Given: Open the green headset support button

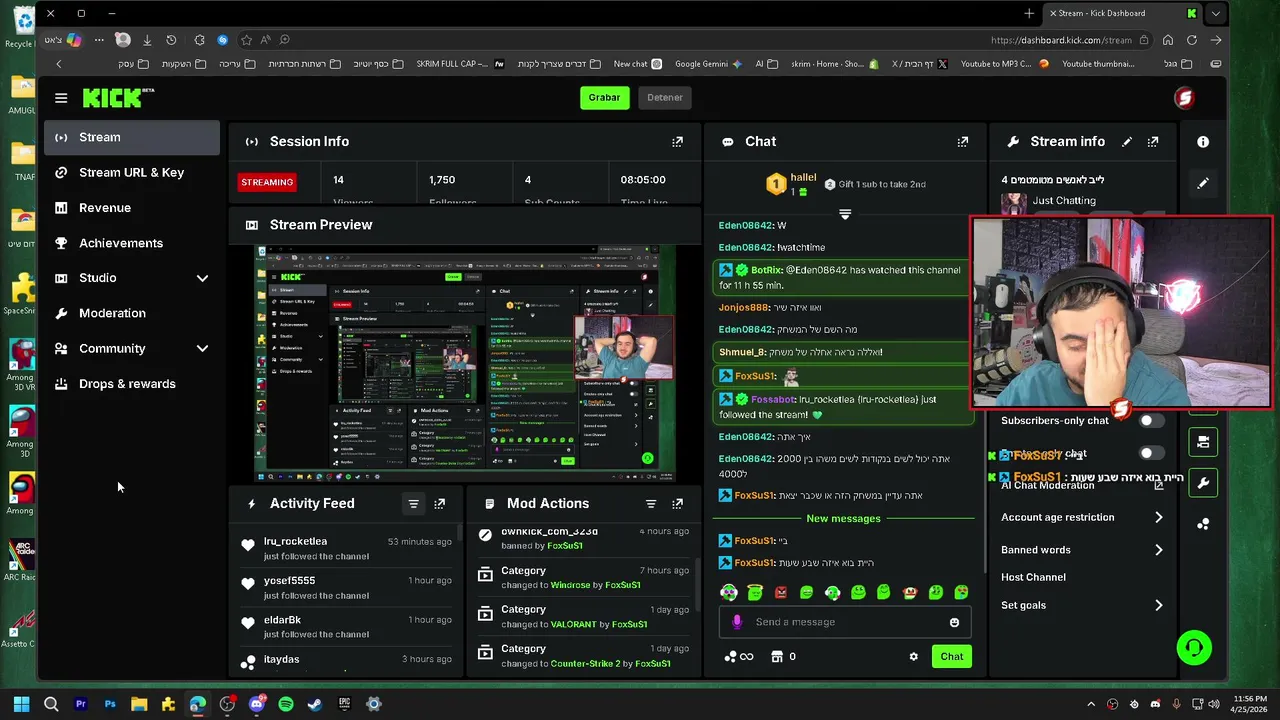Looking at the screenshot, I should [1194, 647].
